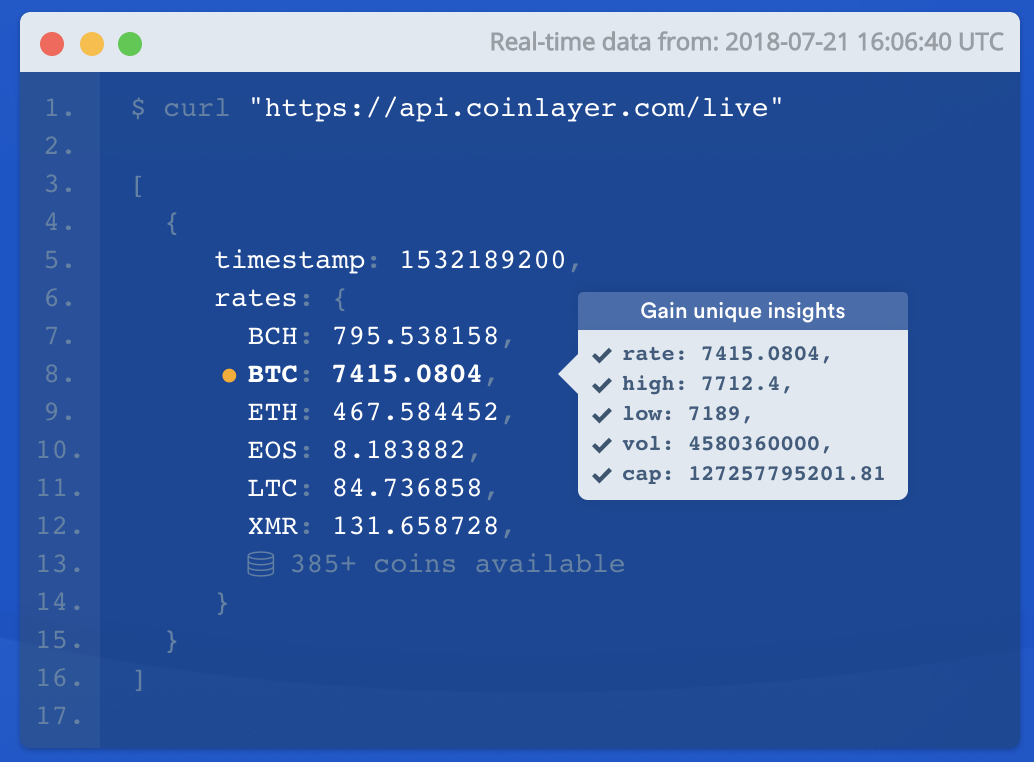The image size is (1034, 762).
Task: Click the database icon beside 385+ coins
Action: (x=260, y=564)
